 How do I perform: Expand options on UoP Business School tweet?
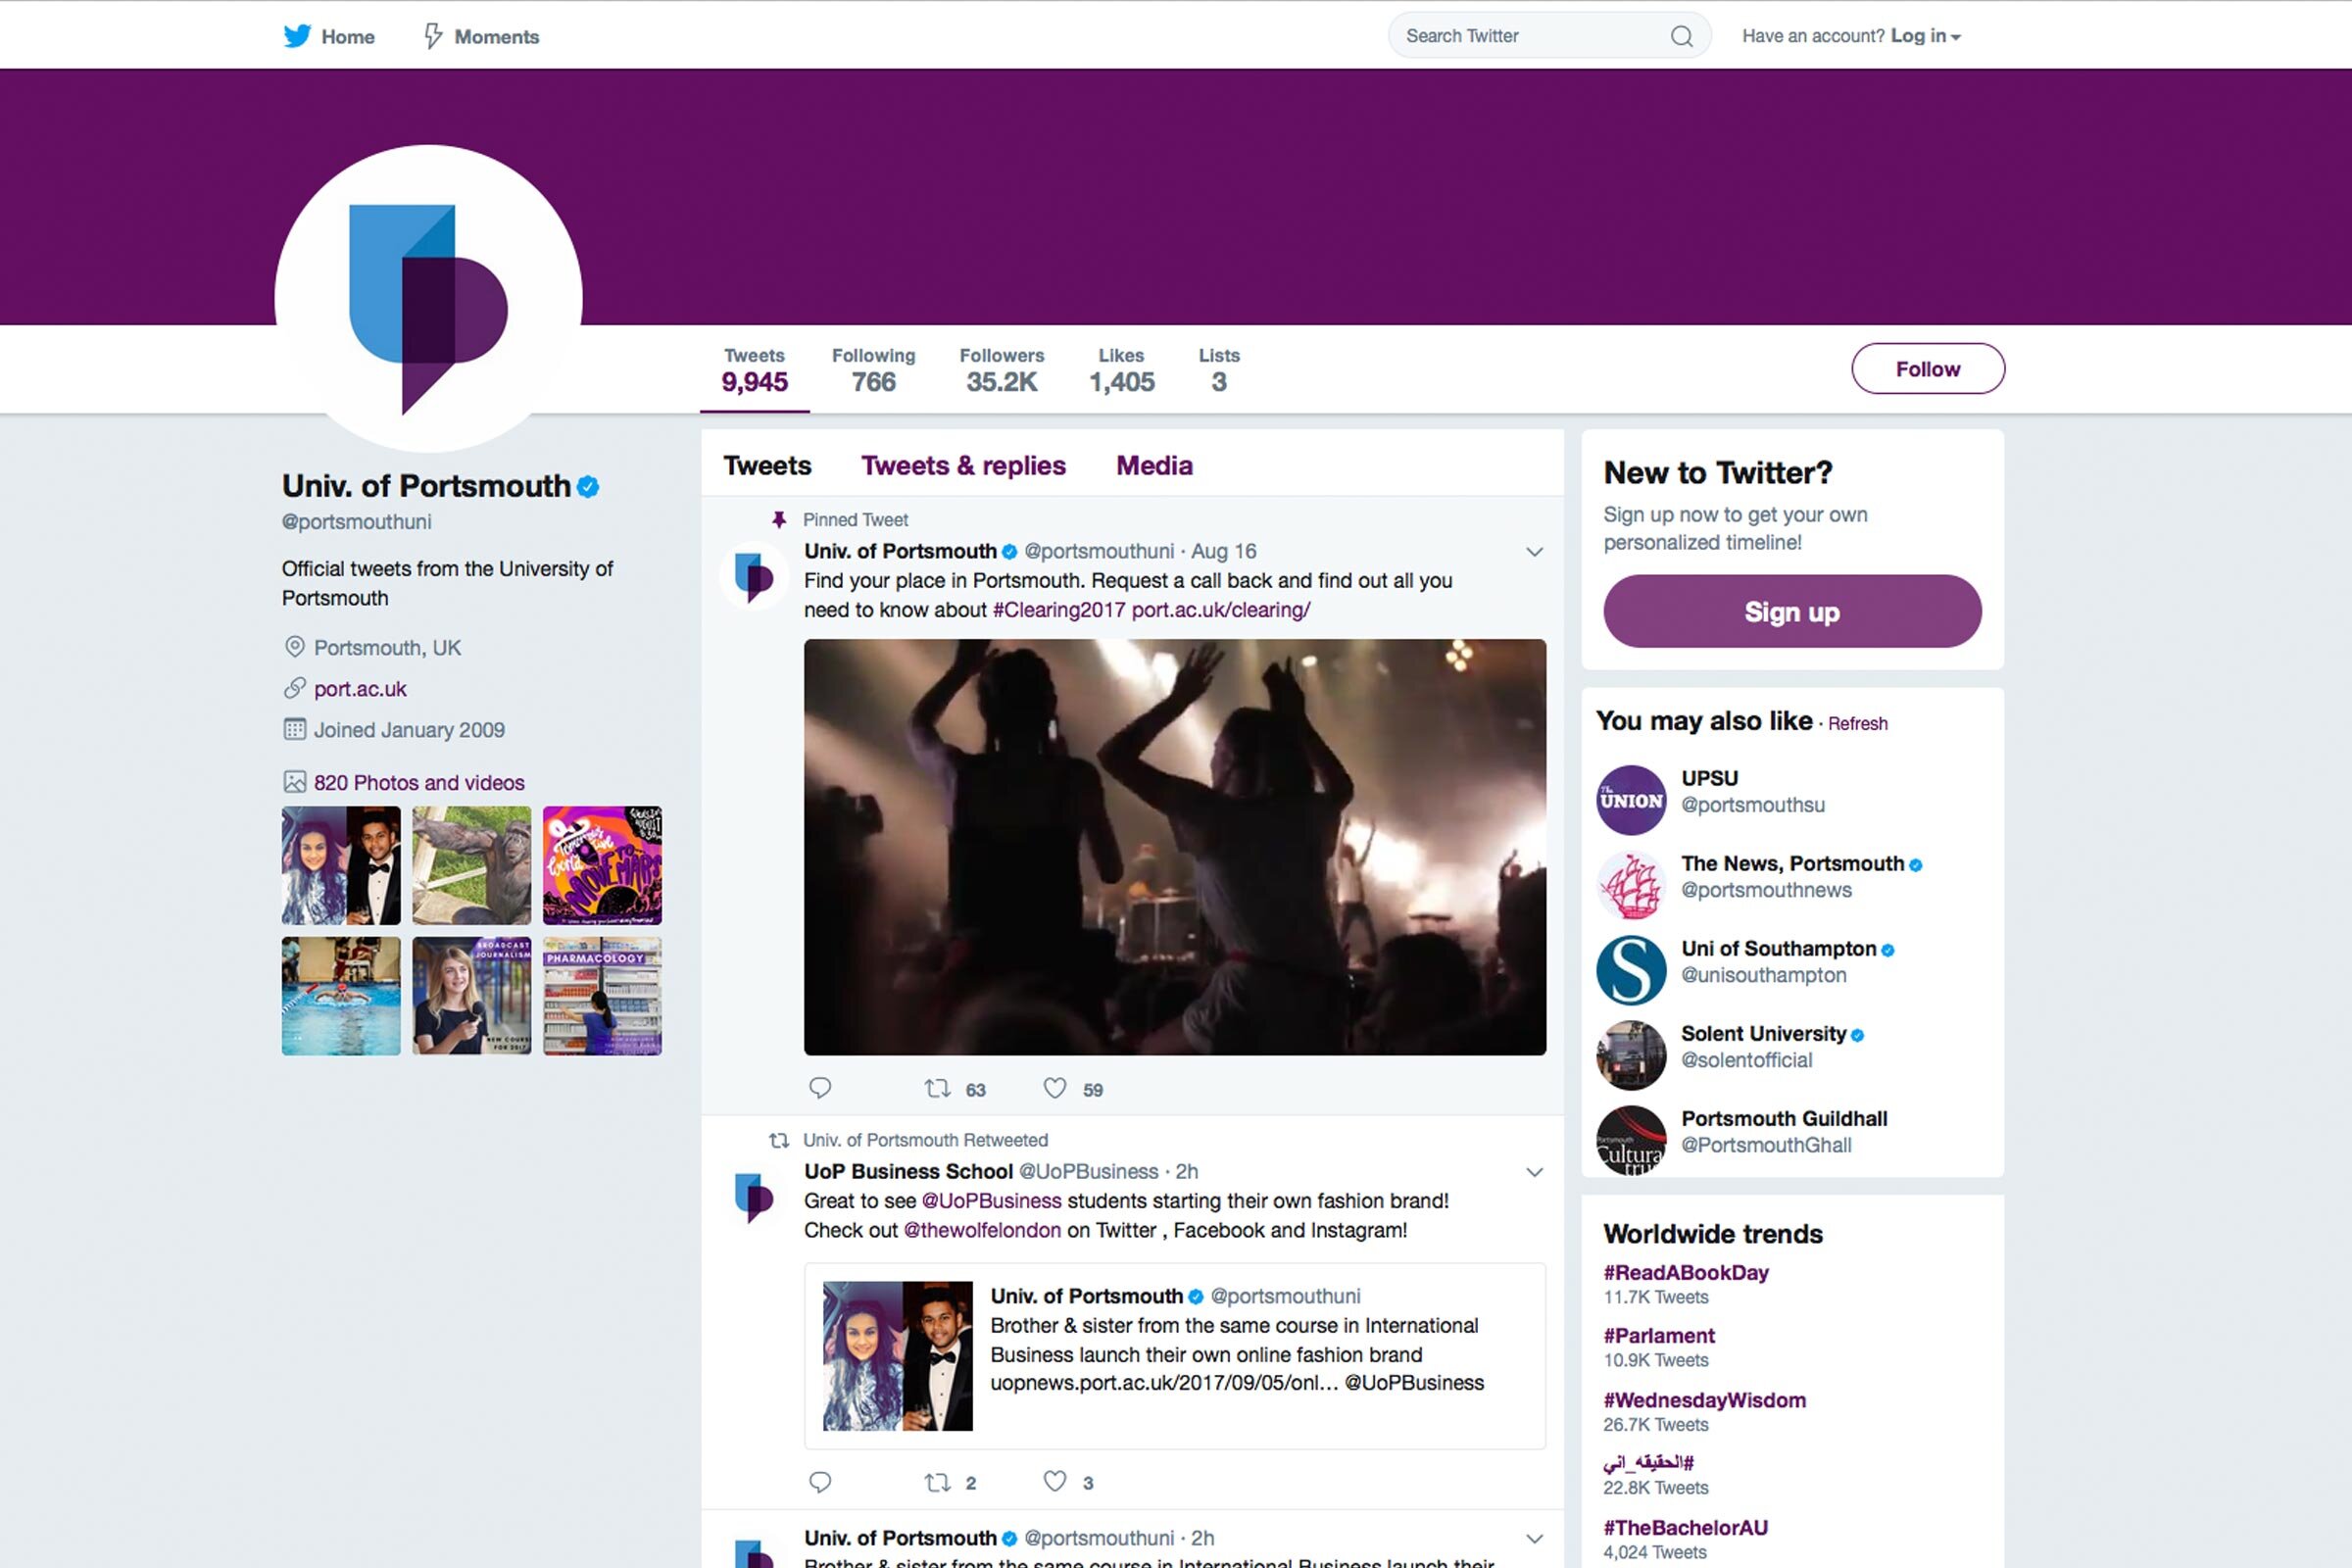[x=1534, y=1172]
